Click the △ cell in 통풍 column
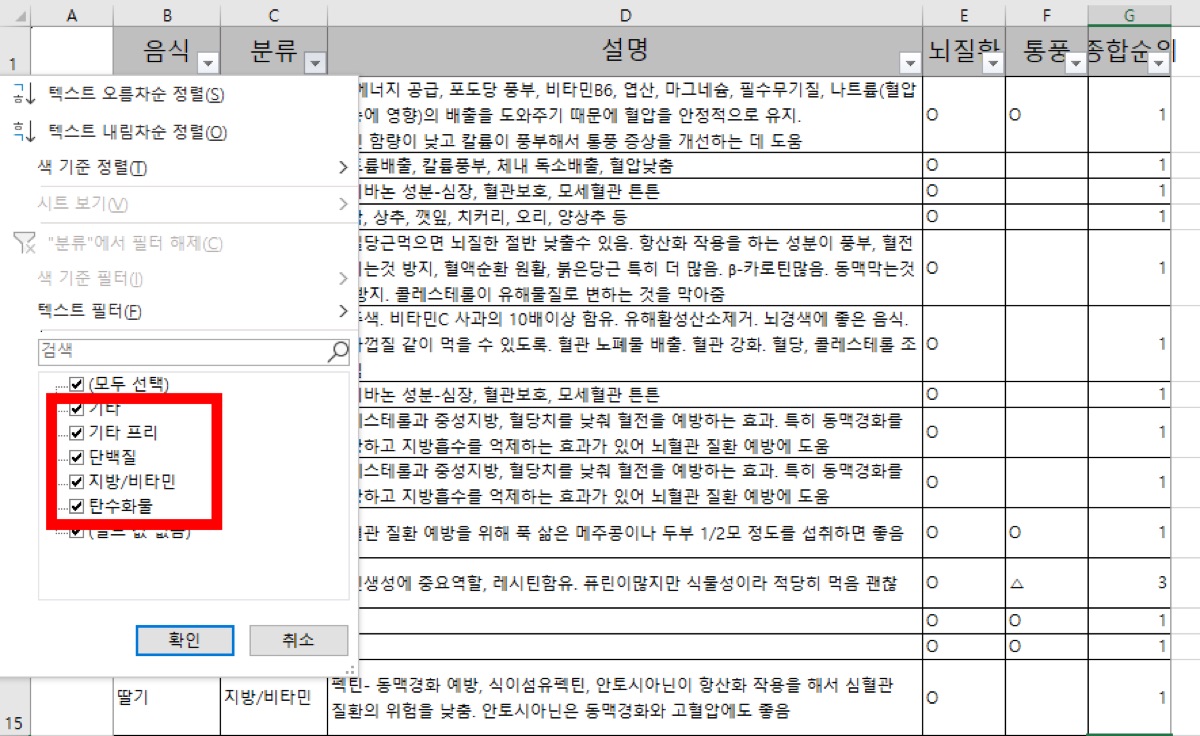 pyautogui.click(x=1047, y=583)
